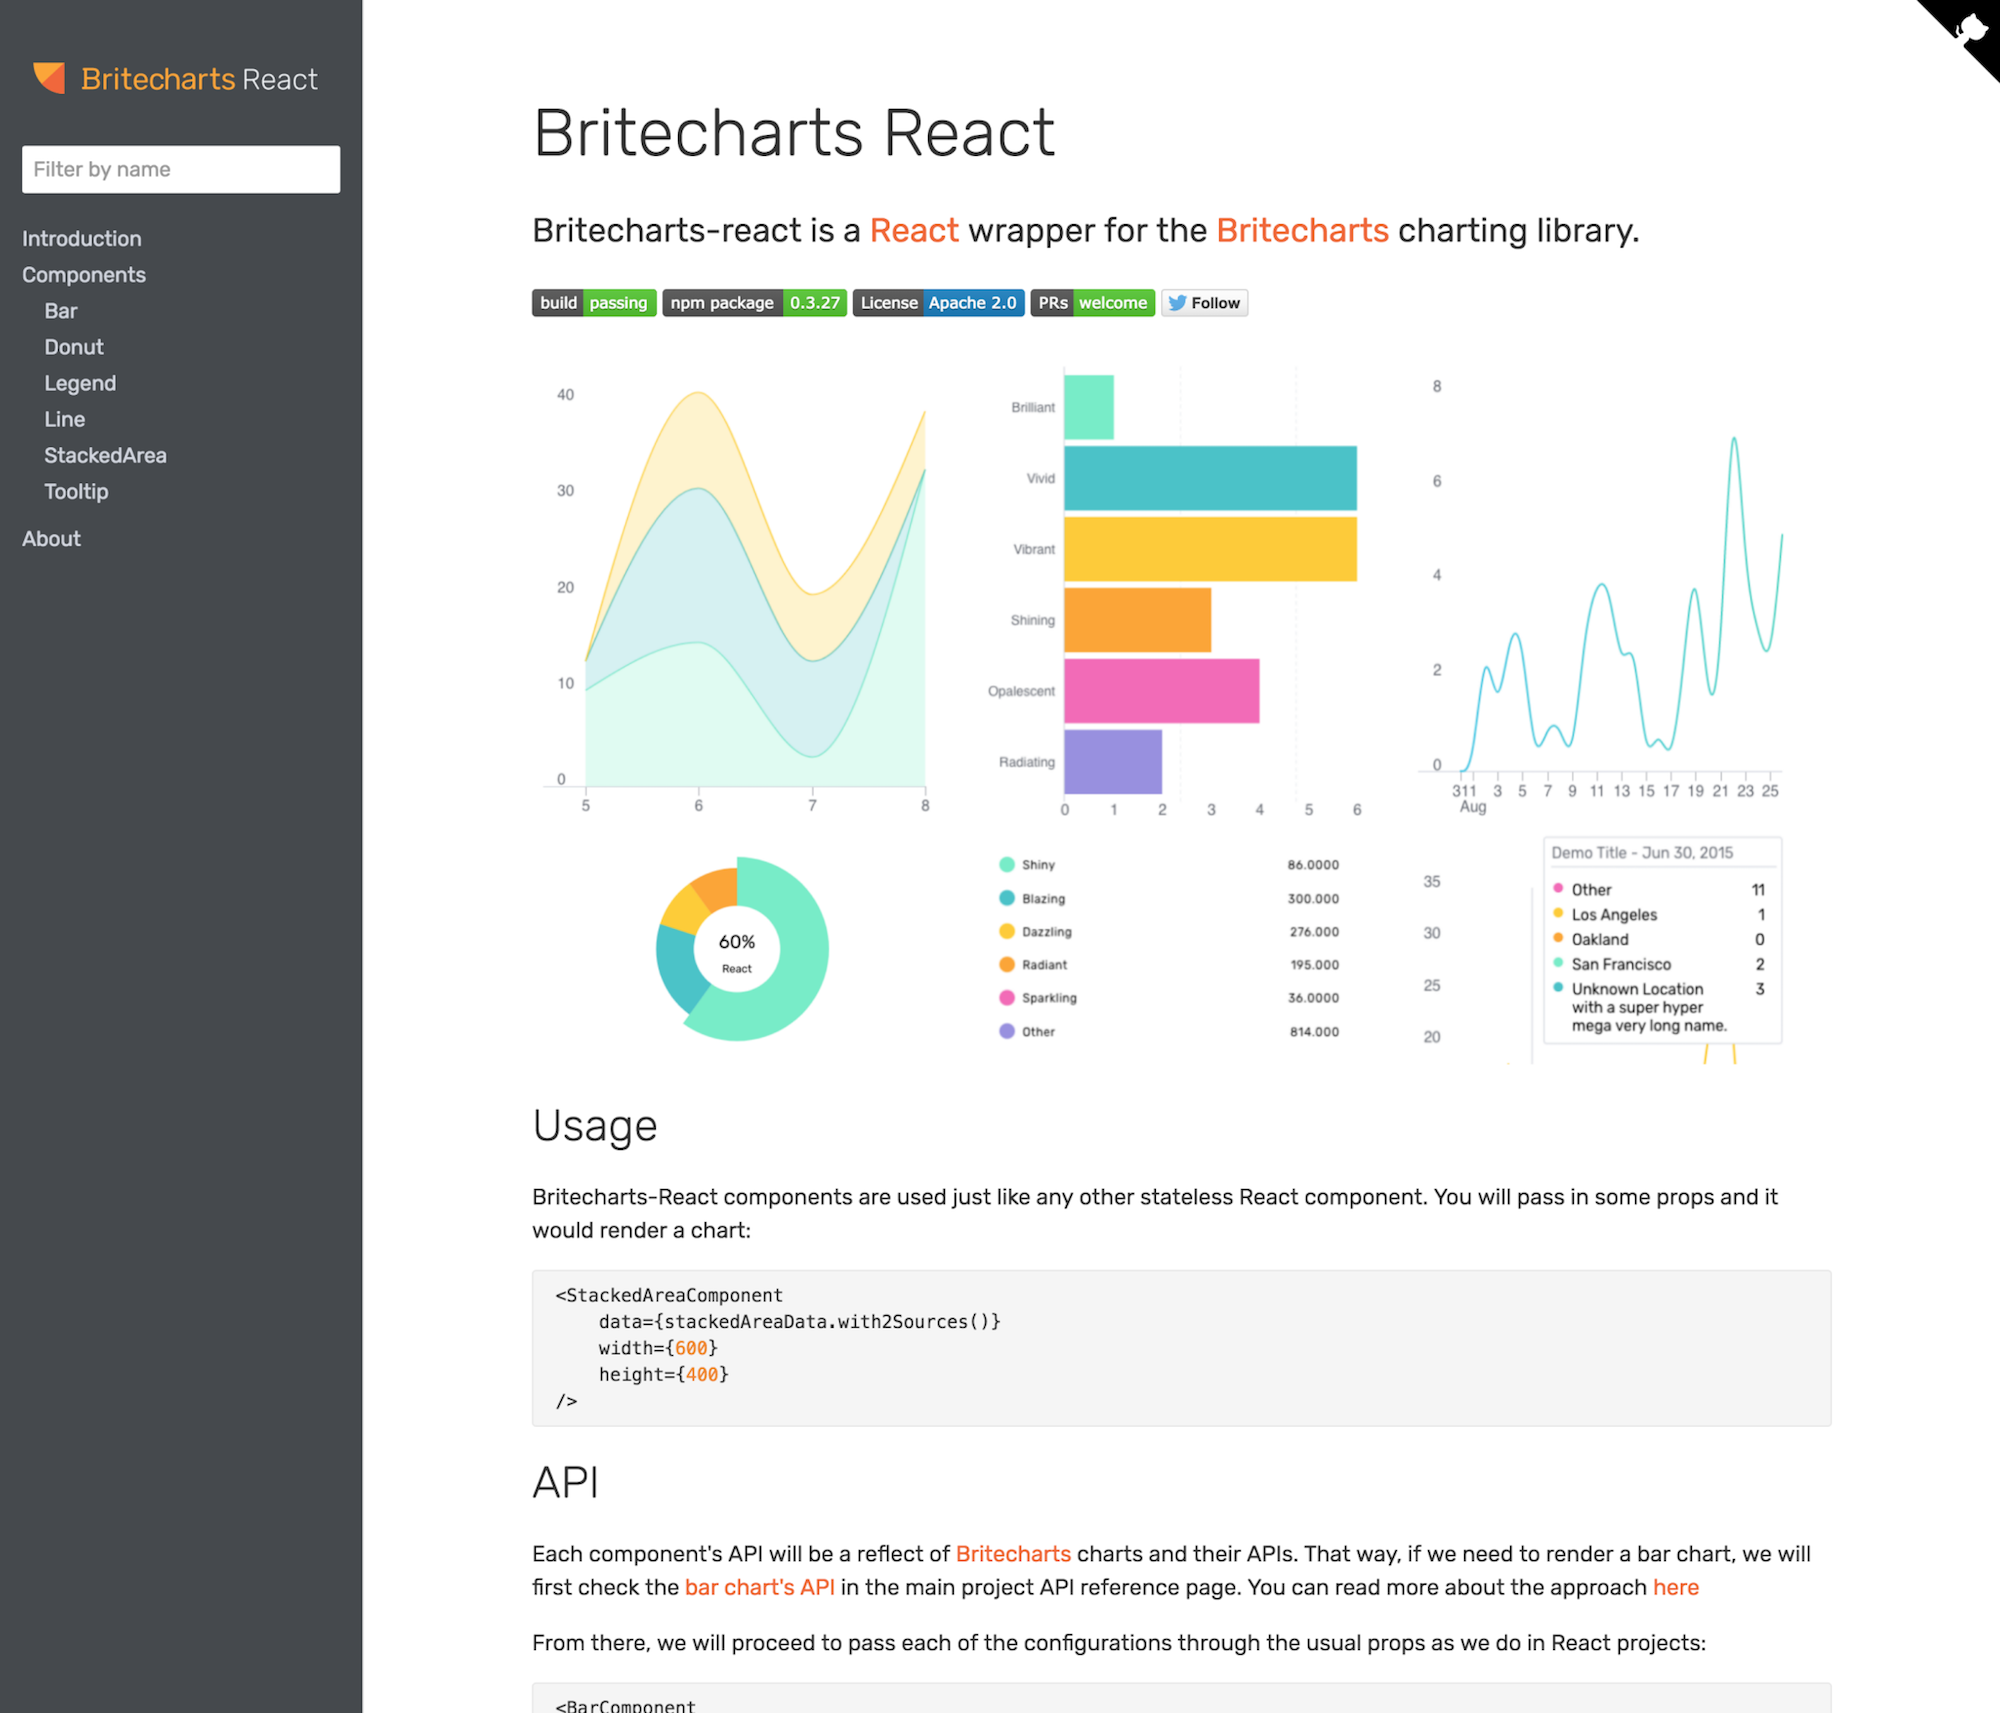Focus the Filter by name field
This screenshot has width=2000, height=1713.
[x=181, y=169]
